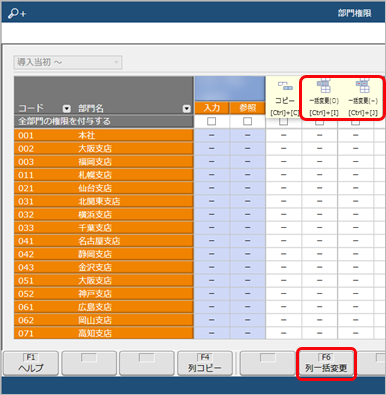Click the 入力 cell for 本社
This screenshot has height=395, width=386.
212,135
